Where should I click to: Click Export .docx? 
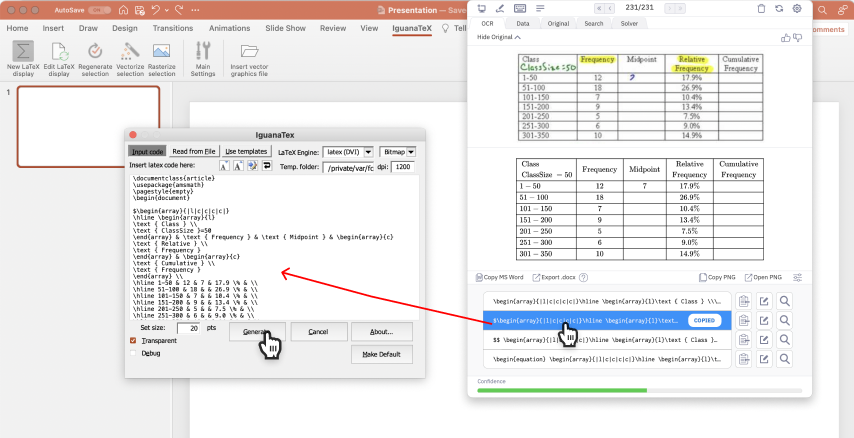click(554, 277)
